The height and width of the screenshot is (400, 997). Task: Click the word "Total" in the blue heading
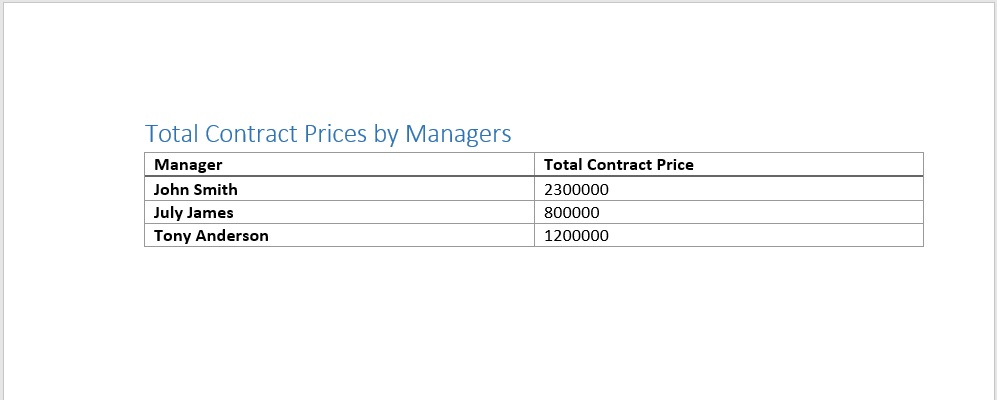(x=172, y=133)
